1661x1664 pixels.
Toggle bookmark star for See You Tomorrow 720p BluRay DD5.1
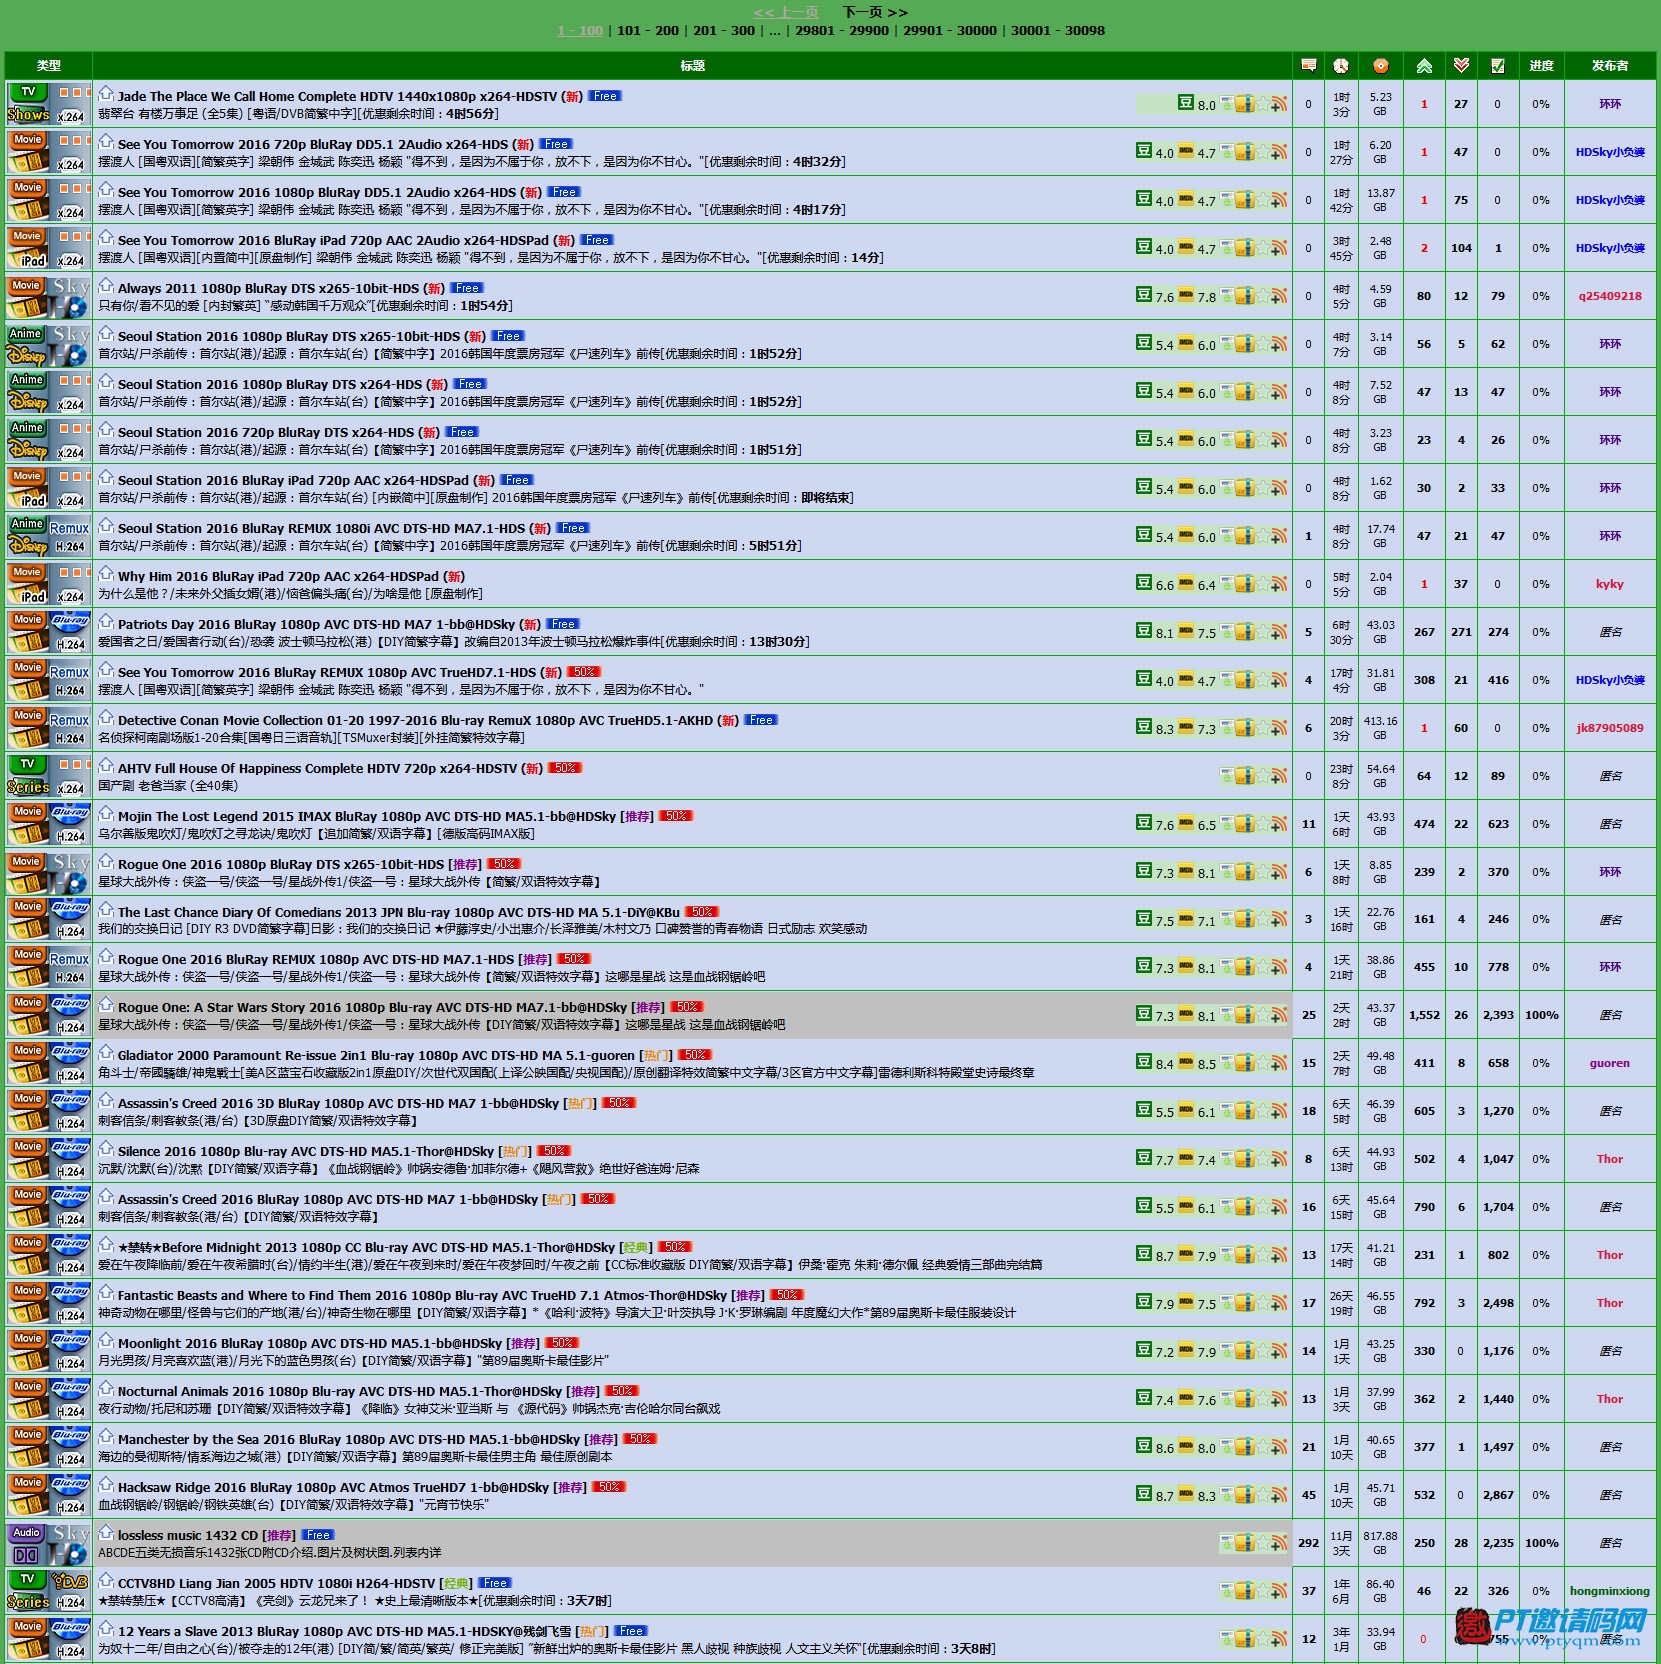(1261, 152)
